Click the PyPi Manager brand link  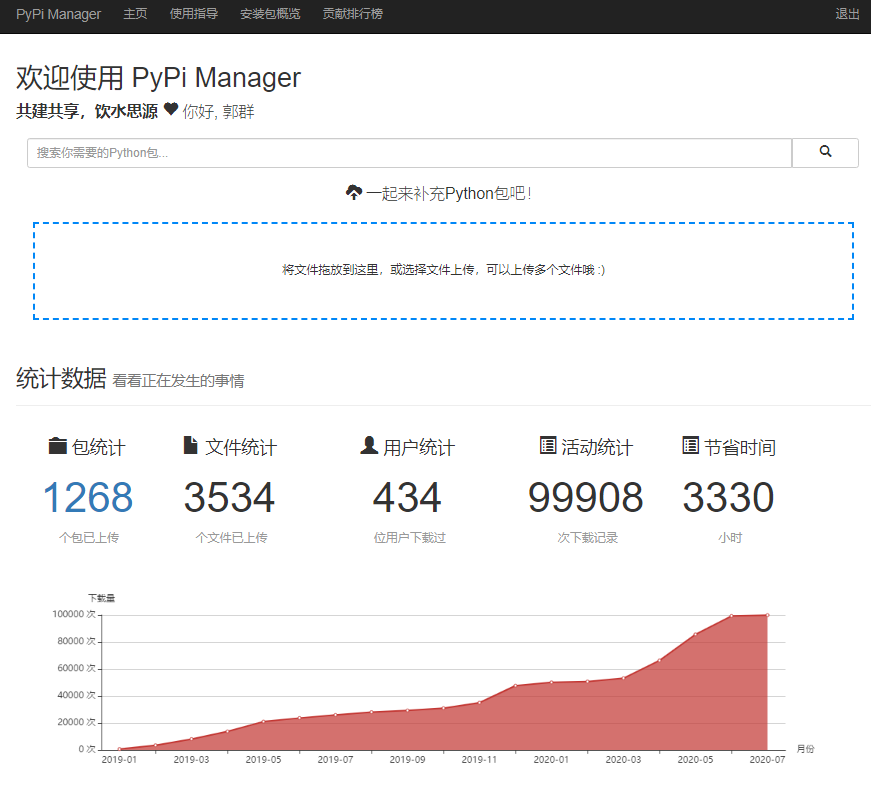58,14
